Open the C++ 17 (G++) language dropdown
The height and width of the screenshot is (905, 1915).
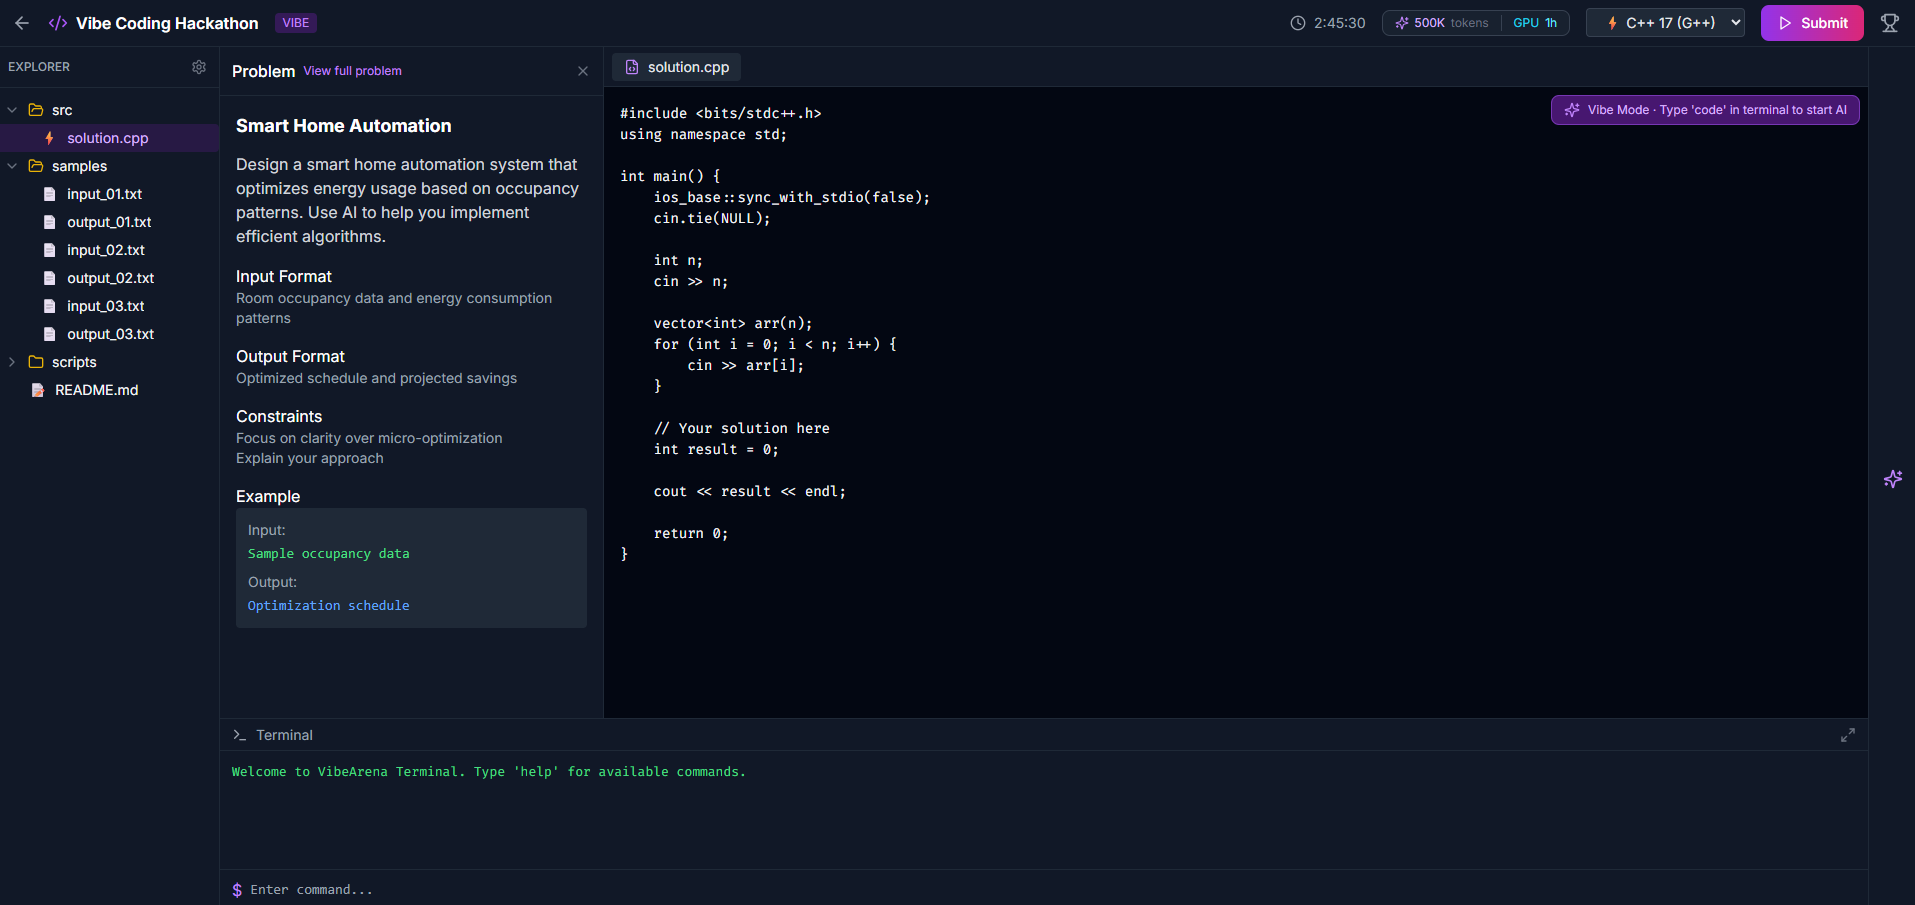1664,22
